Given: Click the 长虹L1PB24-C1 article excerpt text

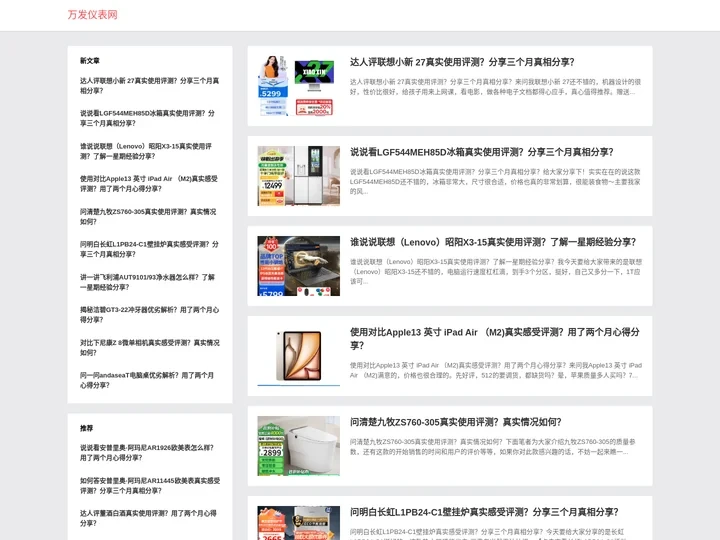Looking at the screenshot, I should [487, 534].
